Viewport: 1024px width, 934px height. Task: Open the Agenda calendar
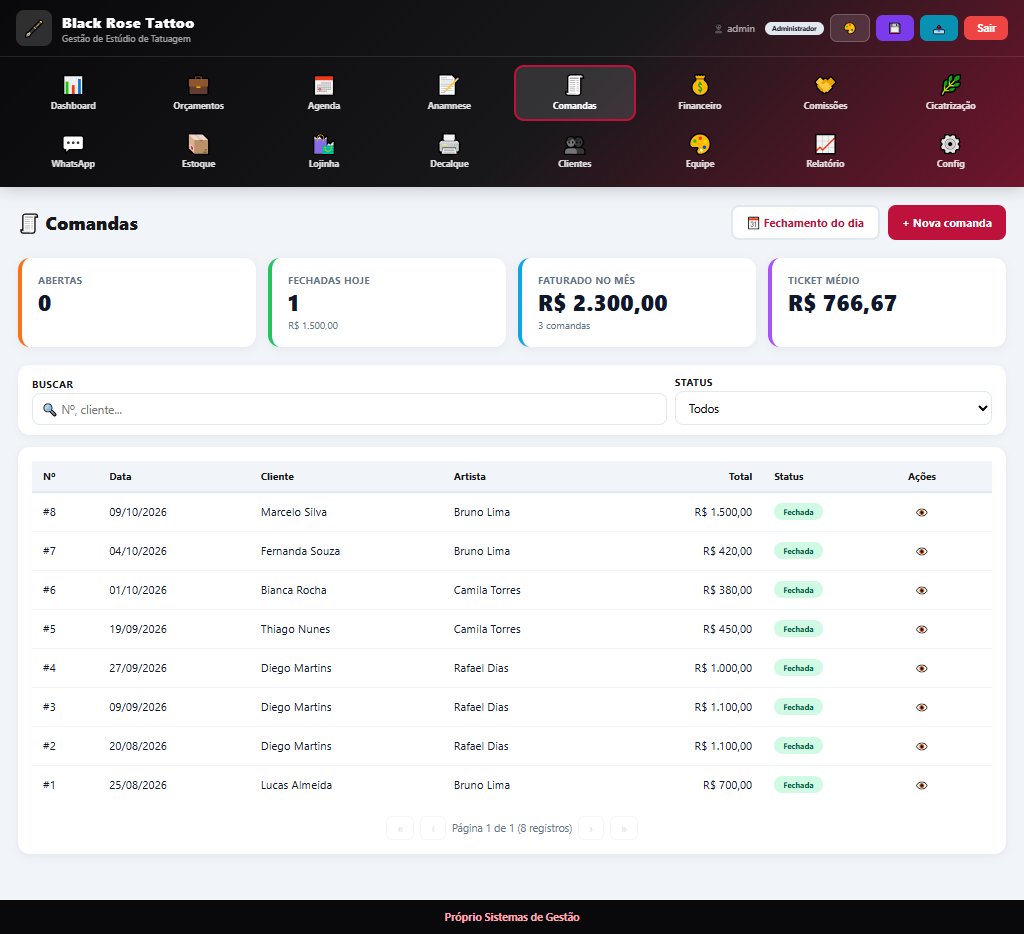point(324,93)
